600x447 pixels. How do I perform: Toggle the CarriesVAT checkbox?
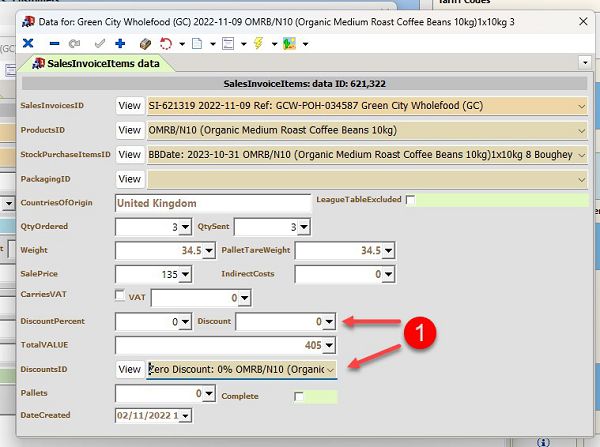coord(120,295)
